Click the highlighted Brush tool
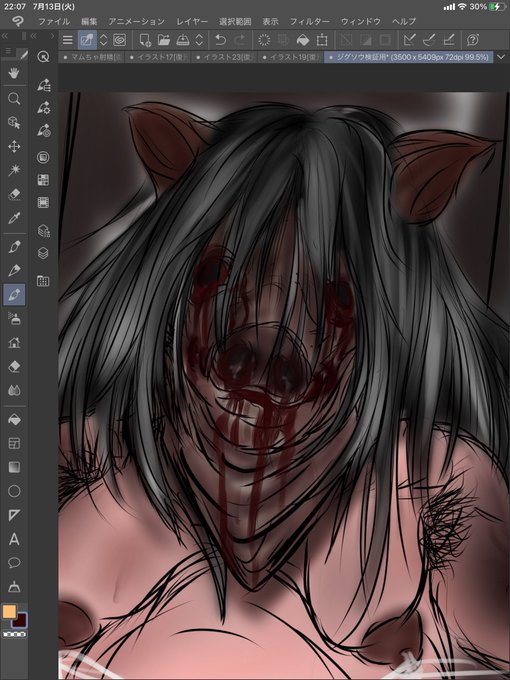This screenshot has height=680, width=510. [14, 295]
